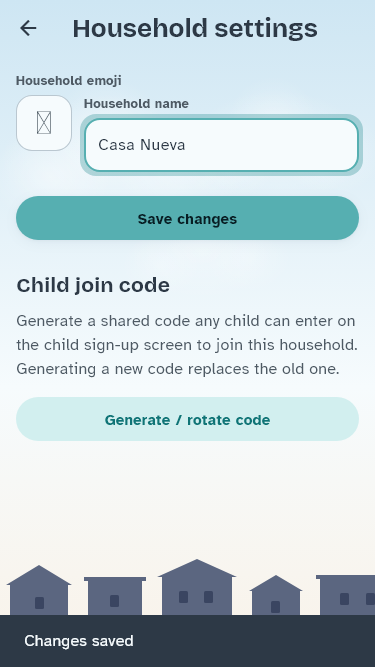Click the join code description paragraph

click(187, 345)
